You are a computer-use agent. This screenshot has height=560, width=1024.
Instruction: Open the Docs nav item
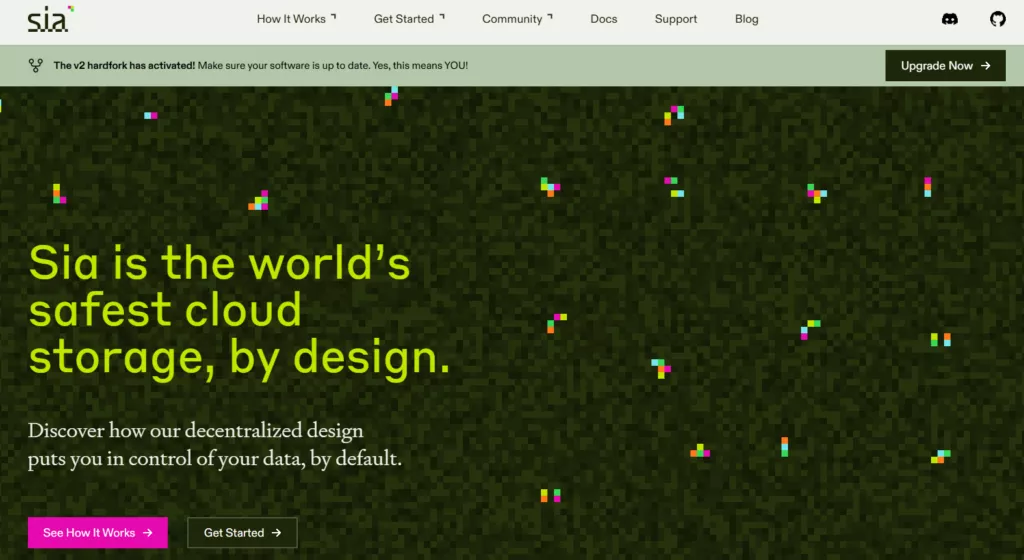(x=603, y=19)
